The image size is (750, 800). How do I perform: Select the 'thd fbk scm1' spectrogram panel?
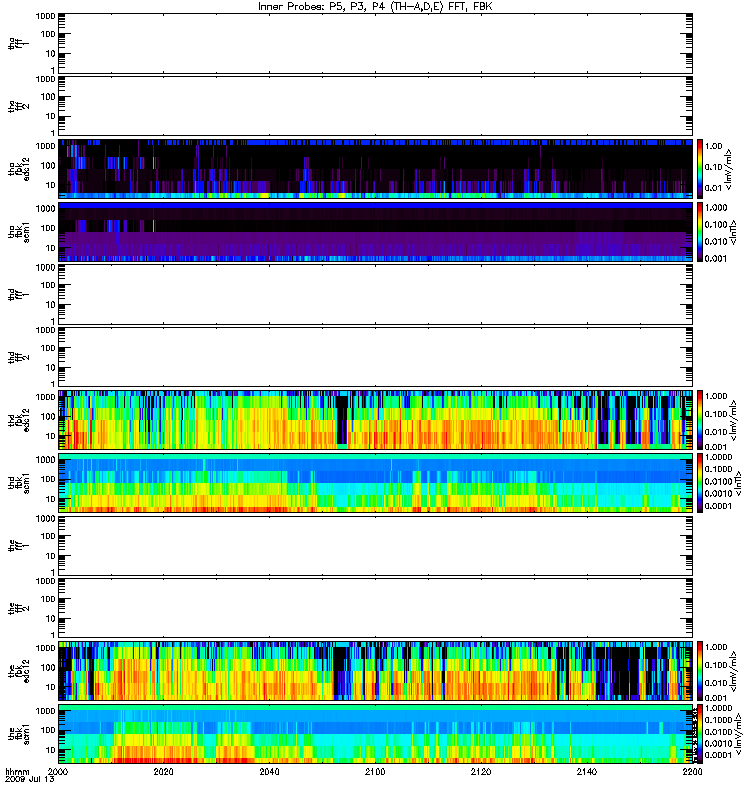(376, 483)
